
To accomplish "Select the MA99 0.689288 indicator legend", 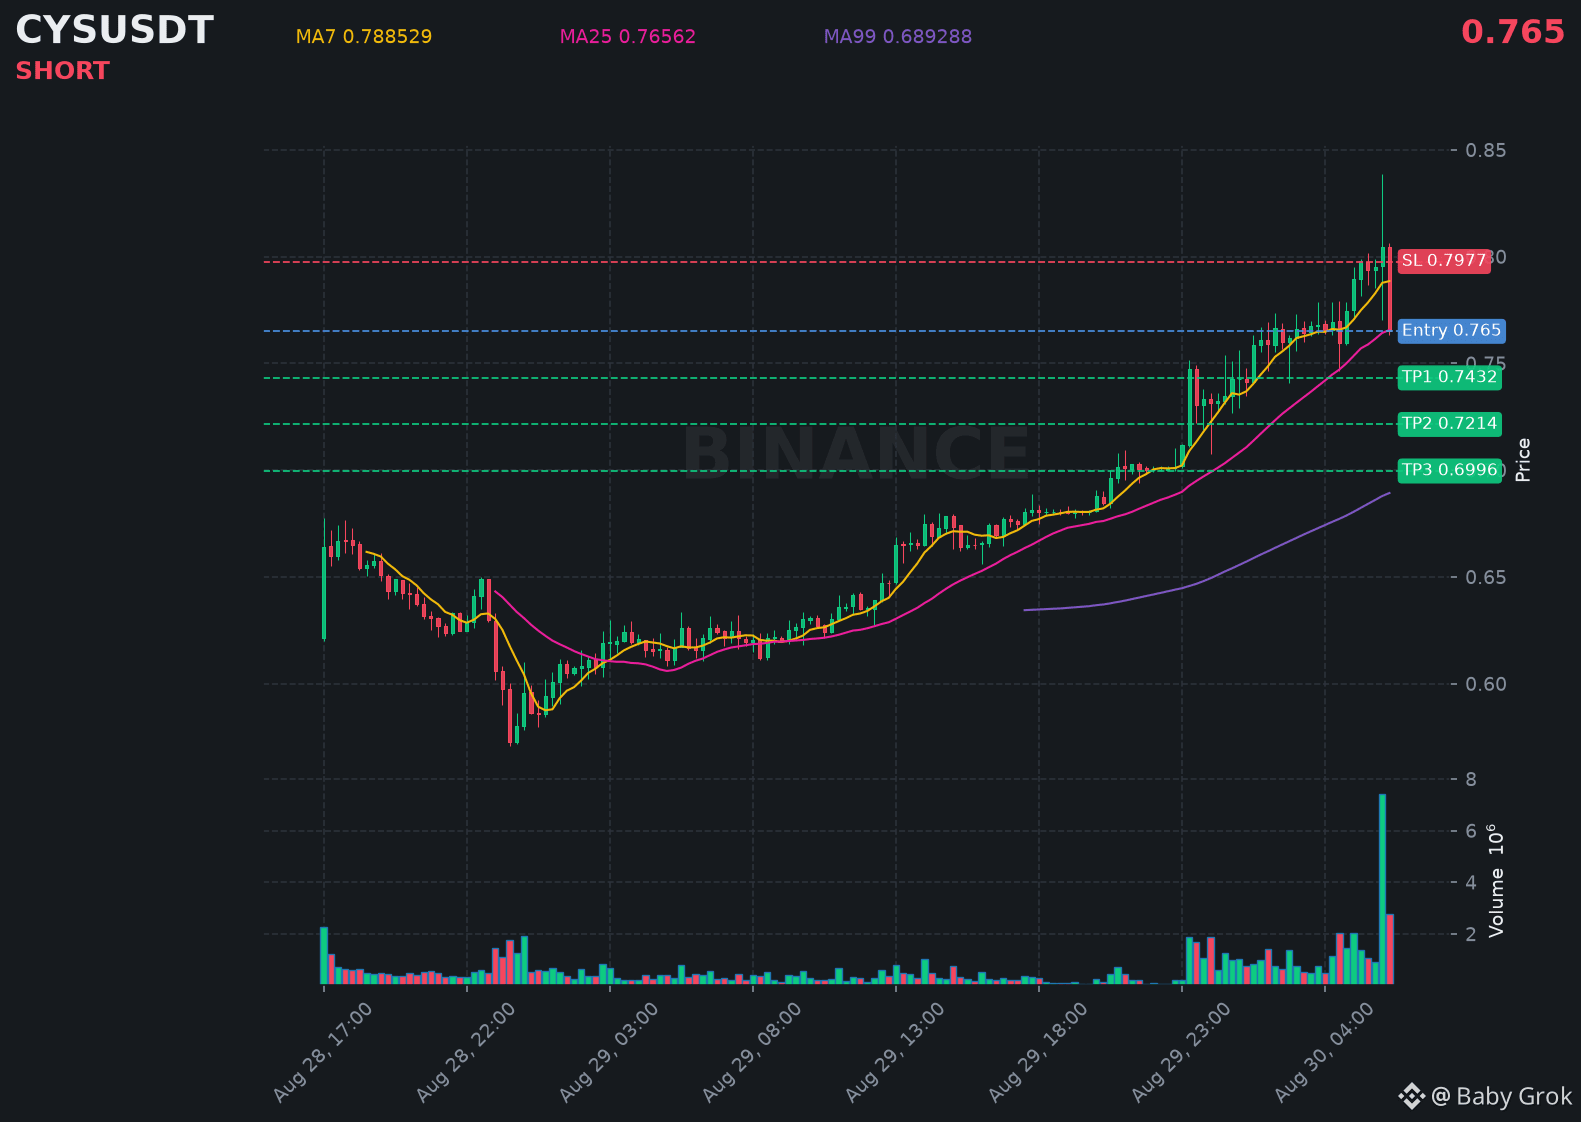I will tap(898, 37).
